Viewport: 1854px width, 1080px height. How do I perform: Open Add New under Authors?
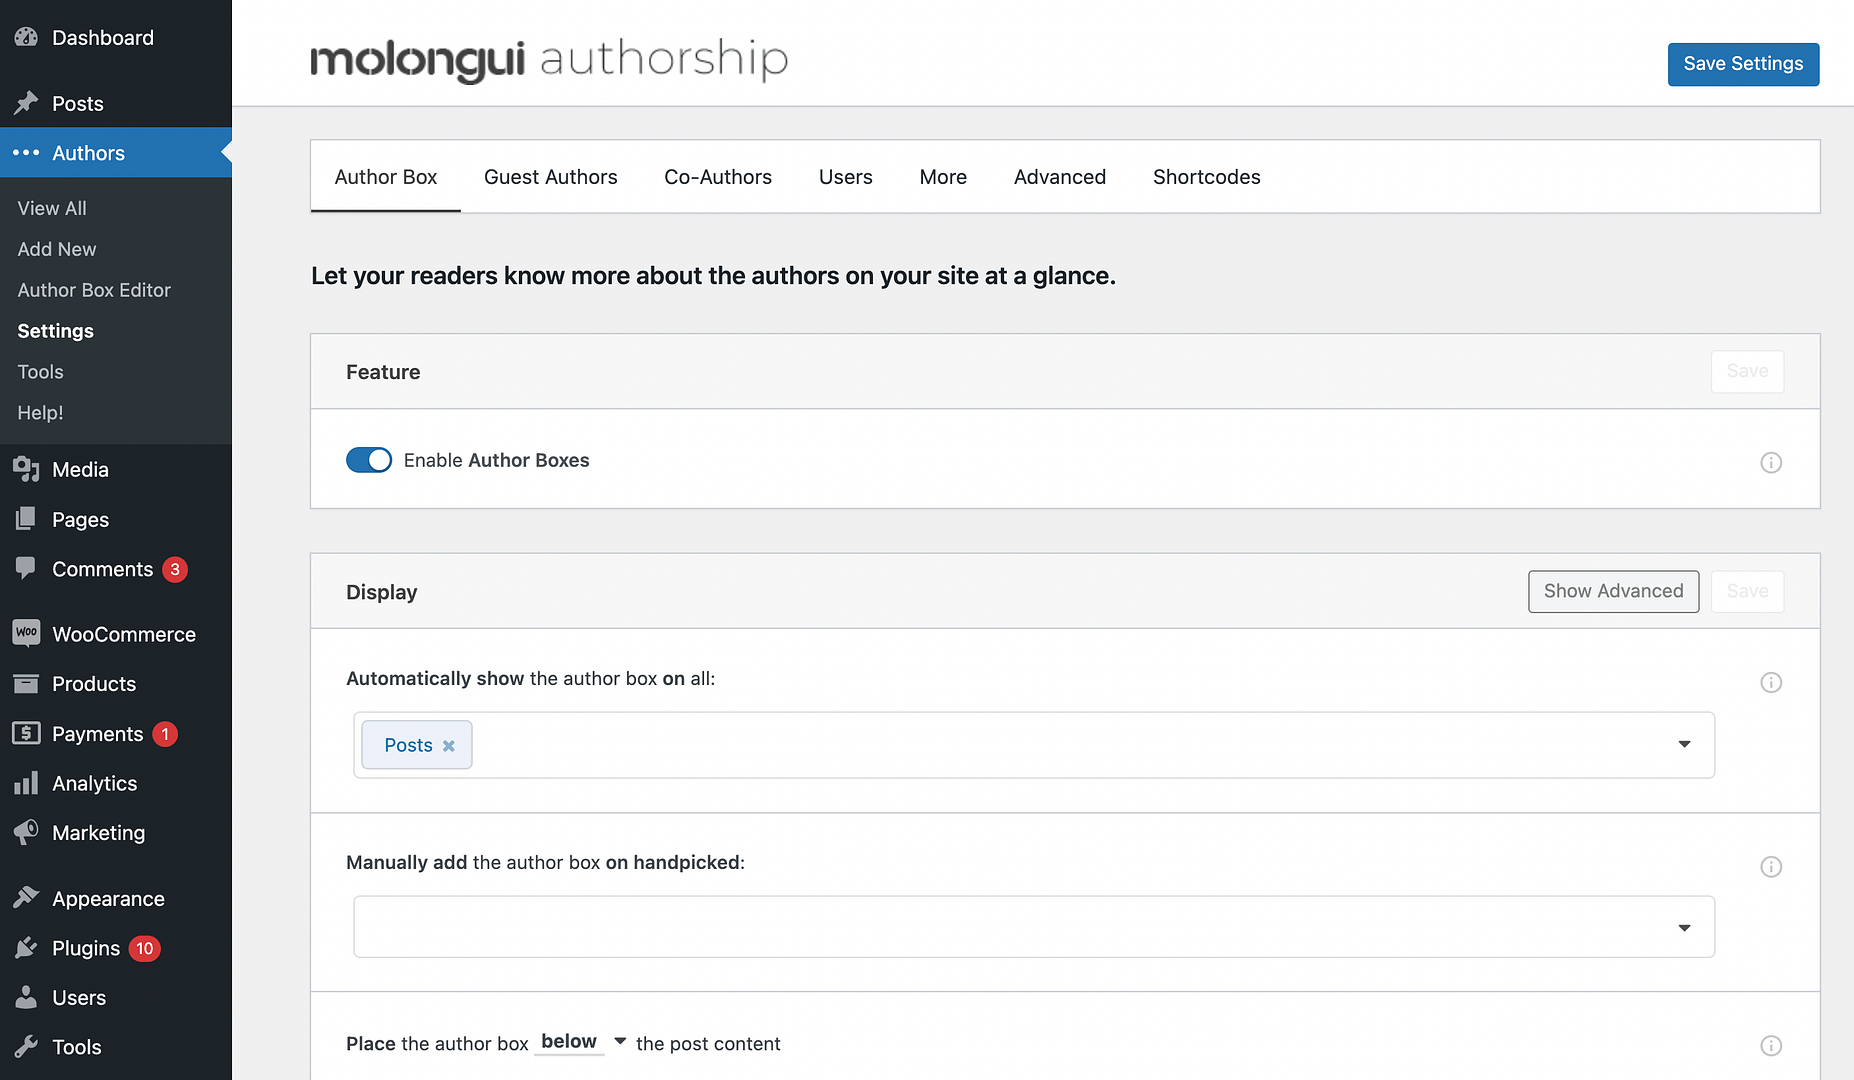coord(57,249)
